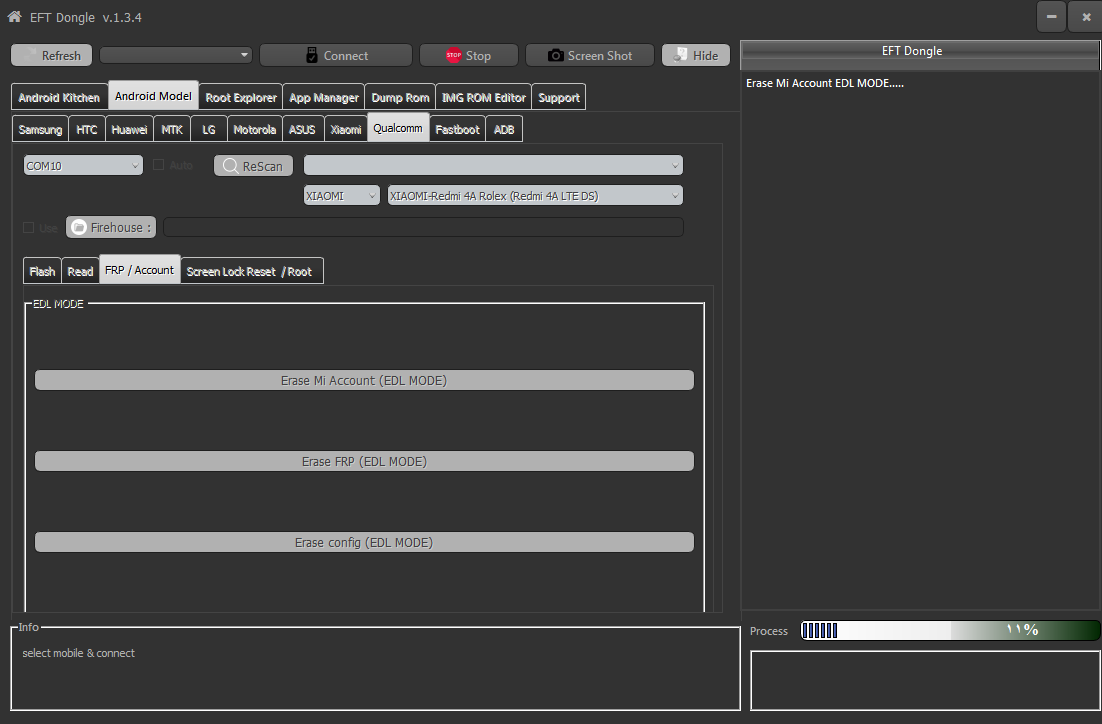Open the IMG ROM Editor tab
The height and width of the screenshot is (724, 1102).
coord(484,97)
